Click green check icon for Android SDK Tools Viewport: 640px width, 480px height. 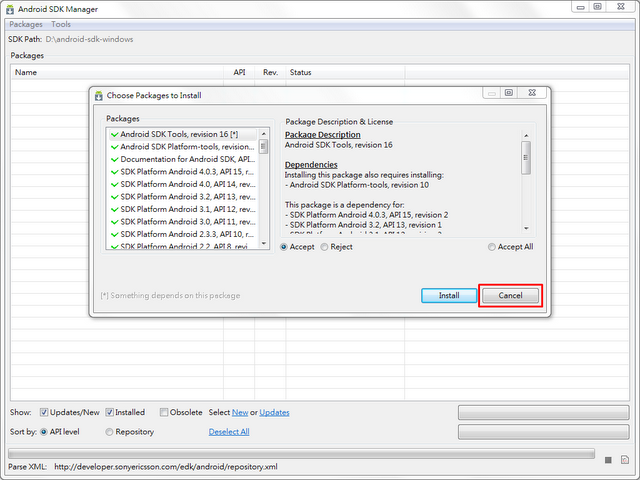115,135
